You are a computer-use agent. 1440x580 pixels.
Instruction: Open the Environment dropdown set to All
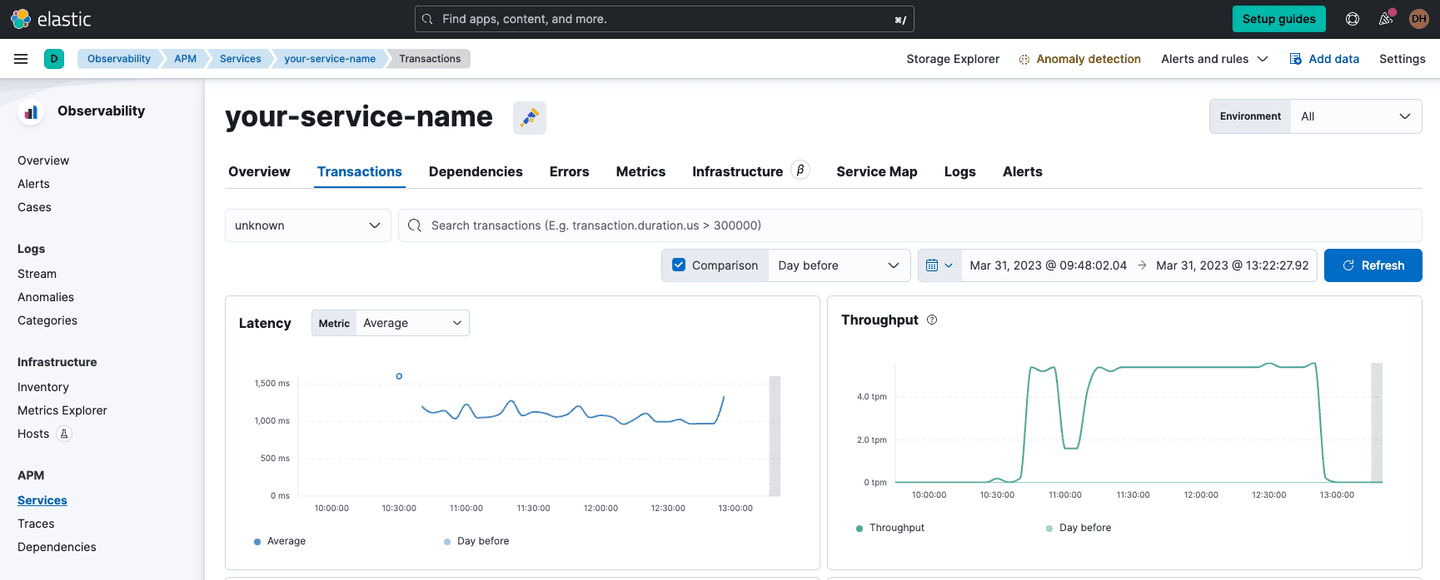[x=1355, y=116]
